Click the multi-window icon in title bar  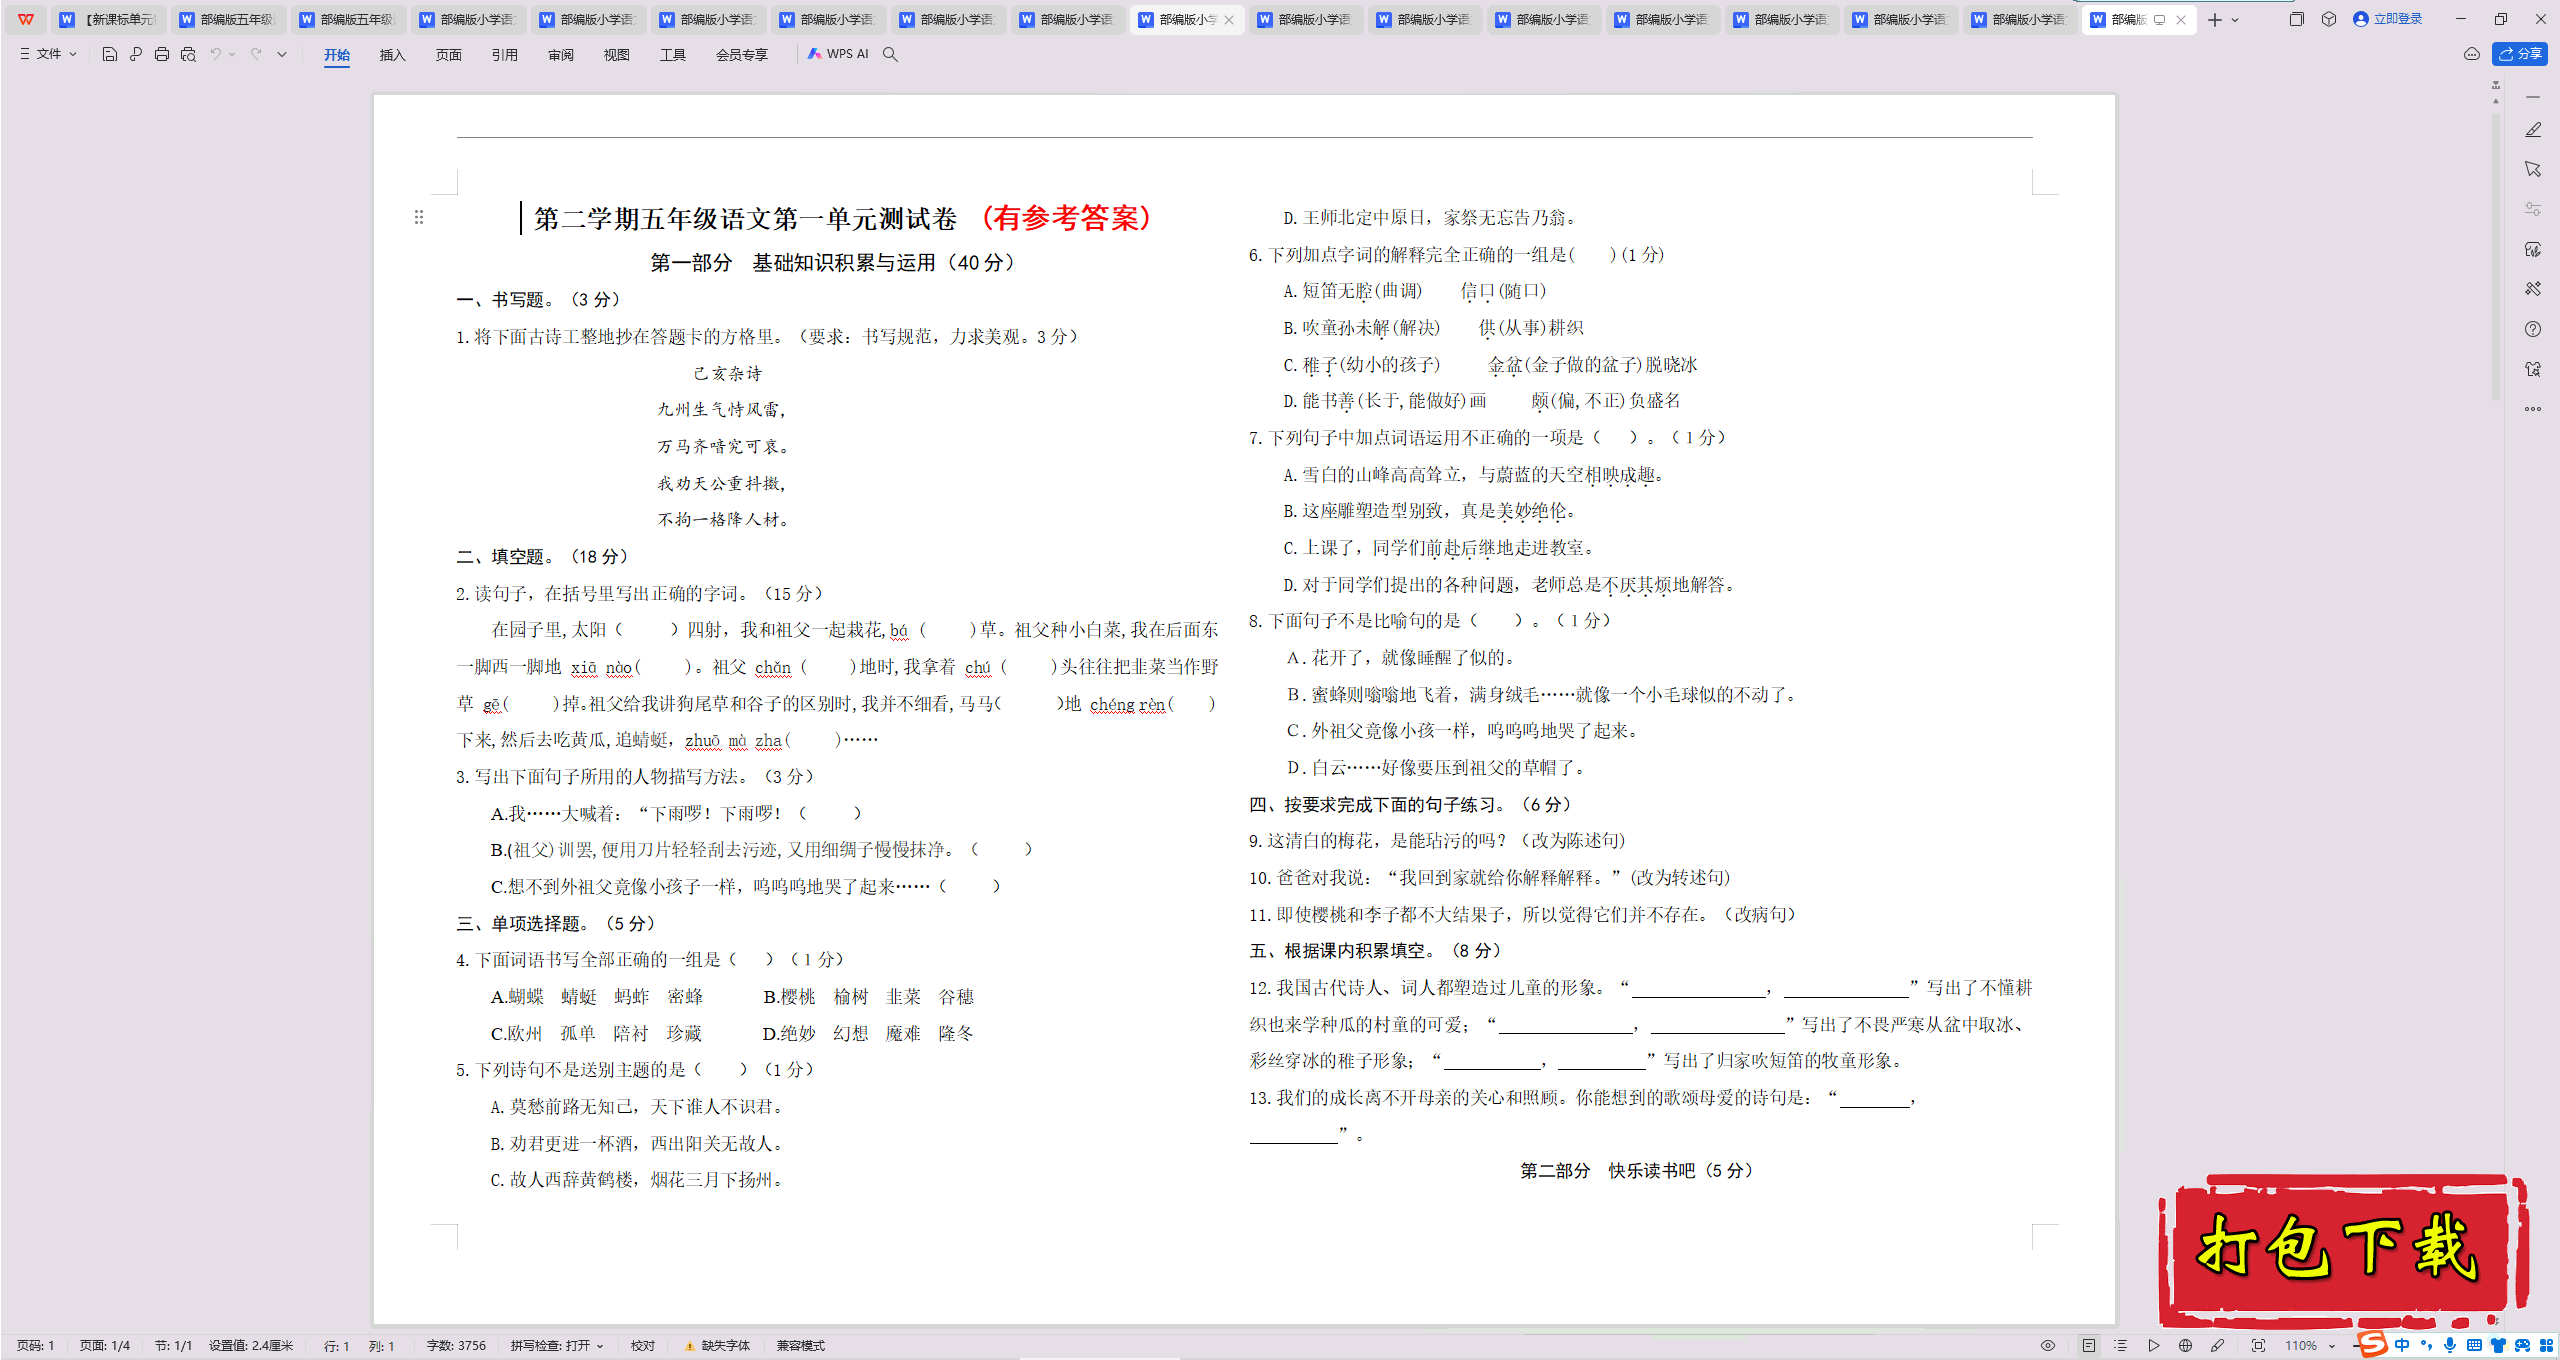click(2296, 19)
